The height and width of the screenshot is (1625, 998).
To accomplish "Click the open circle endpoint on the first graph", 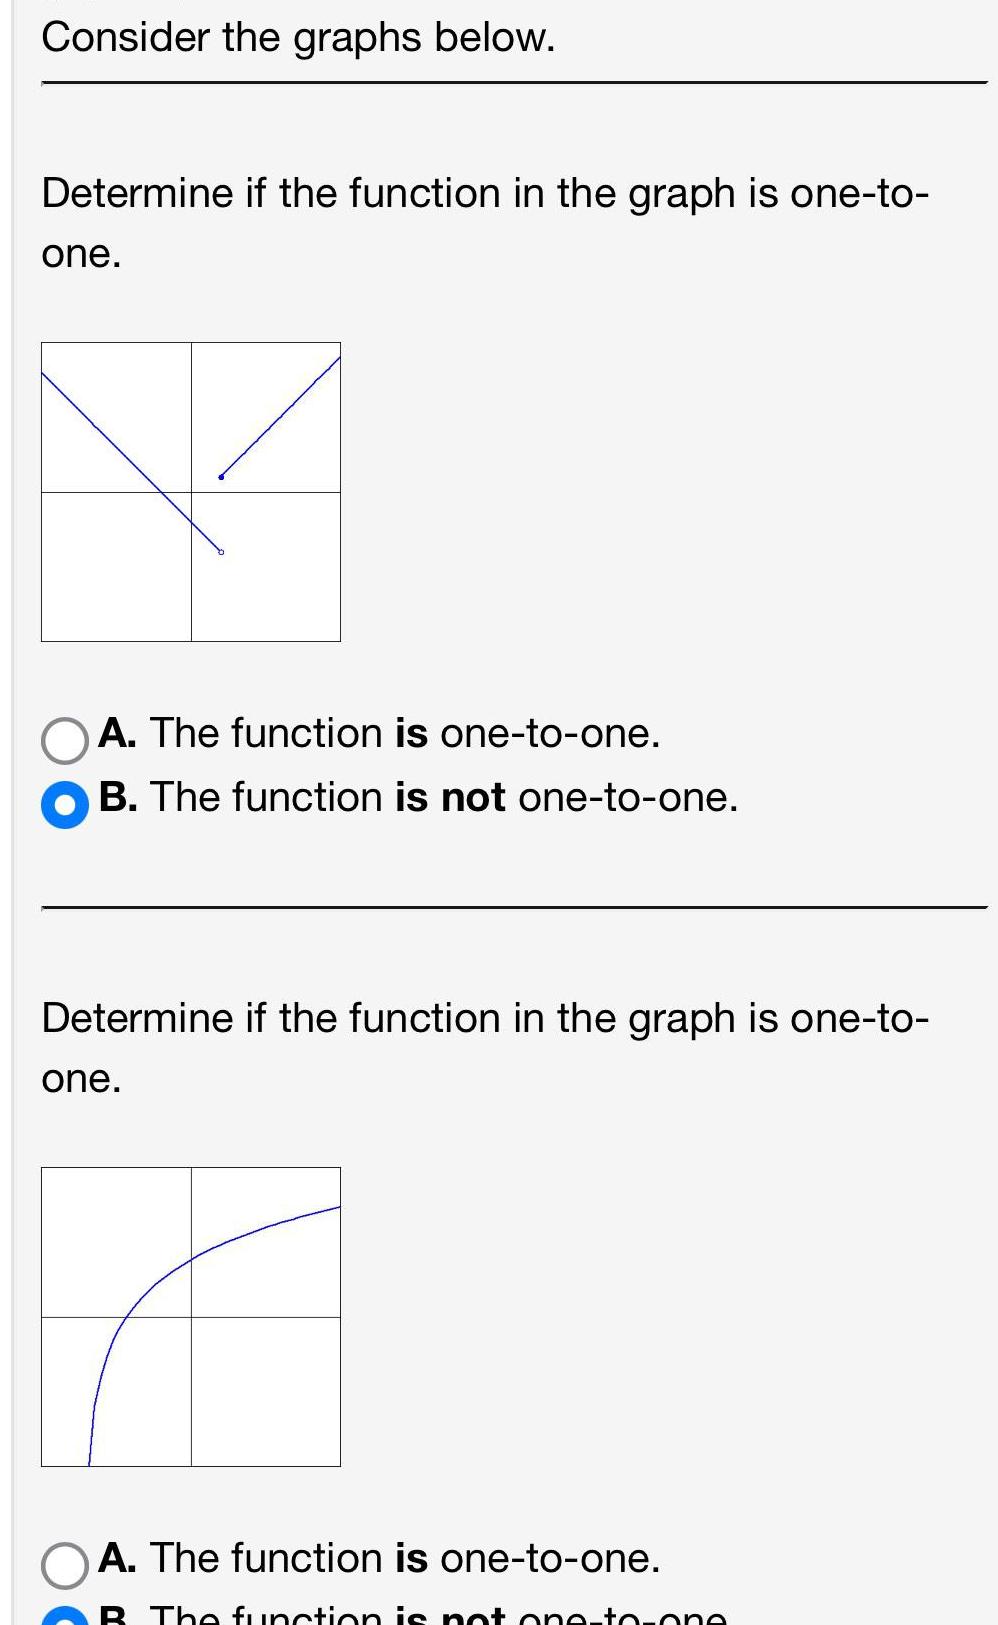I will click(x=221, y=551).
